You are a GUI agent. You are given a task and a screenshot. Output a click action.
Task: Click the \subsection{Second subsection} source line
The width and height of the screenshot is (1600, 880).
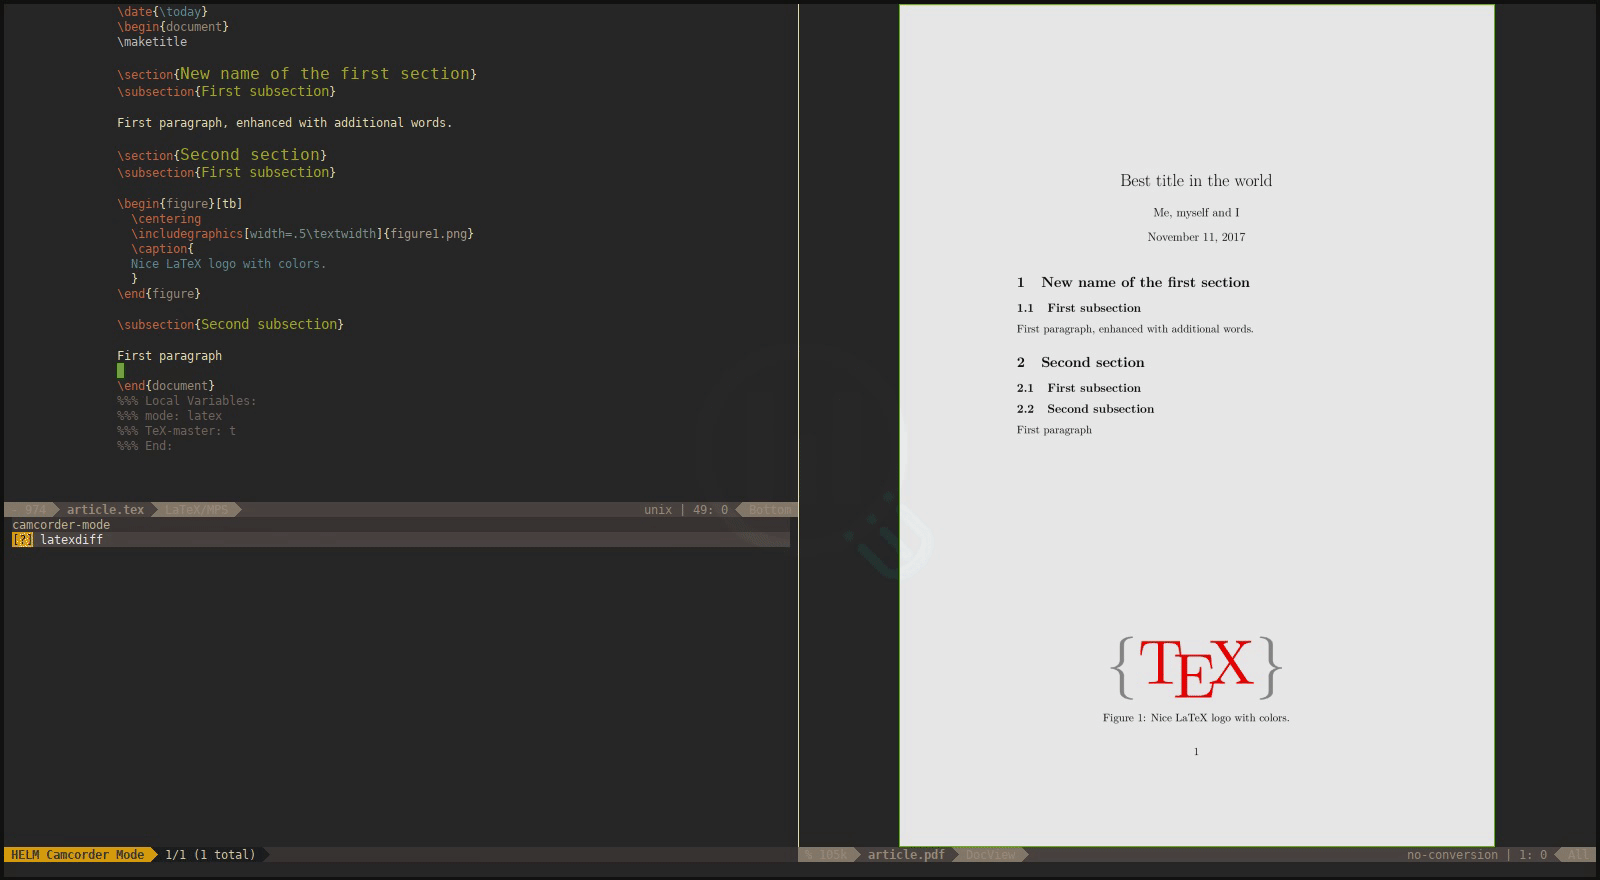coord(230,324)
